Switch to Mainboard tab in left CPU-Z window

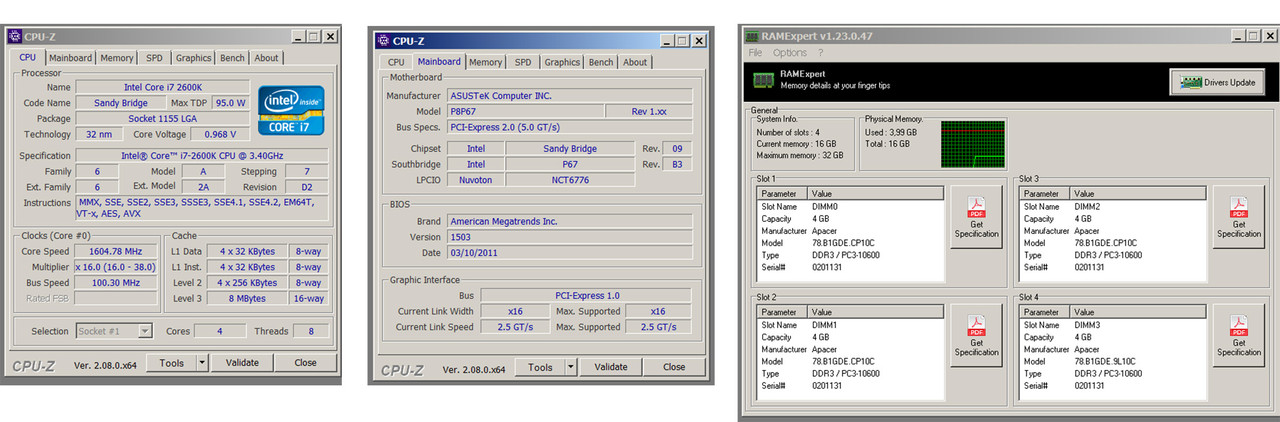point(71,58)
